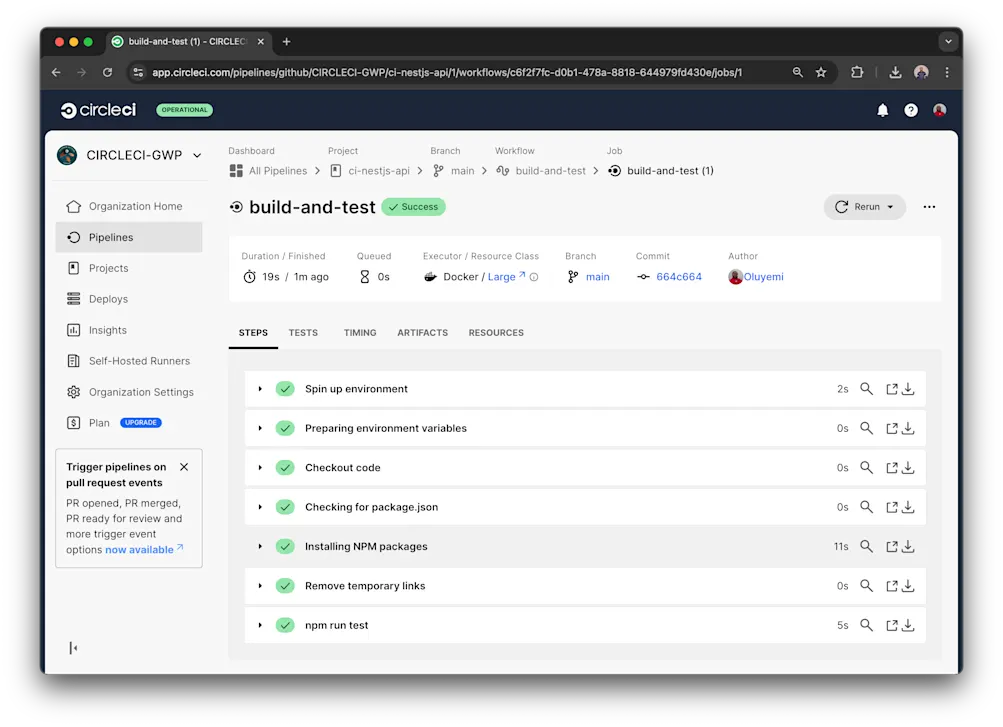Expand the npm run test step
Image resolution: width=1003 pixels, height=727 pixels.
[260, 625]
